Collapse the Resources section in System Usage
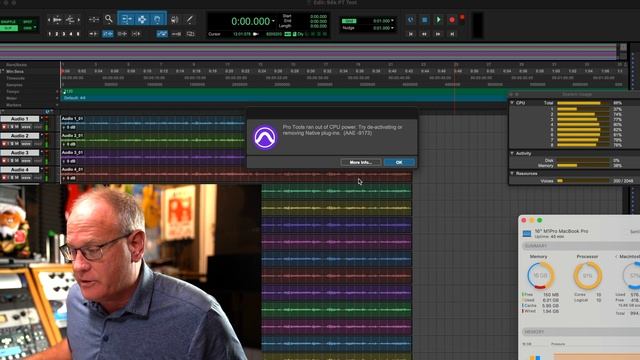640x360 pixels. point(512,173)
